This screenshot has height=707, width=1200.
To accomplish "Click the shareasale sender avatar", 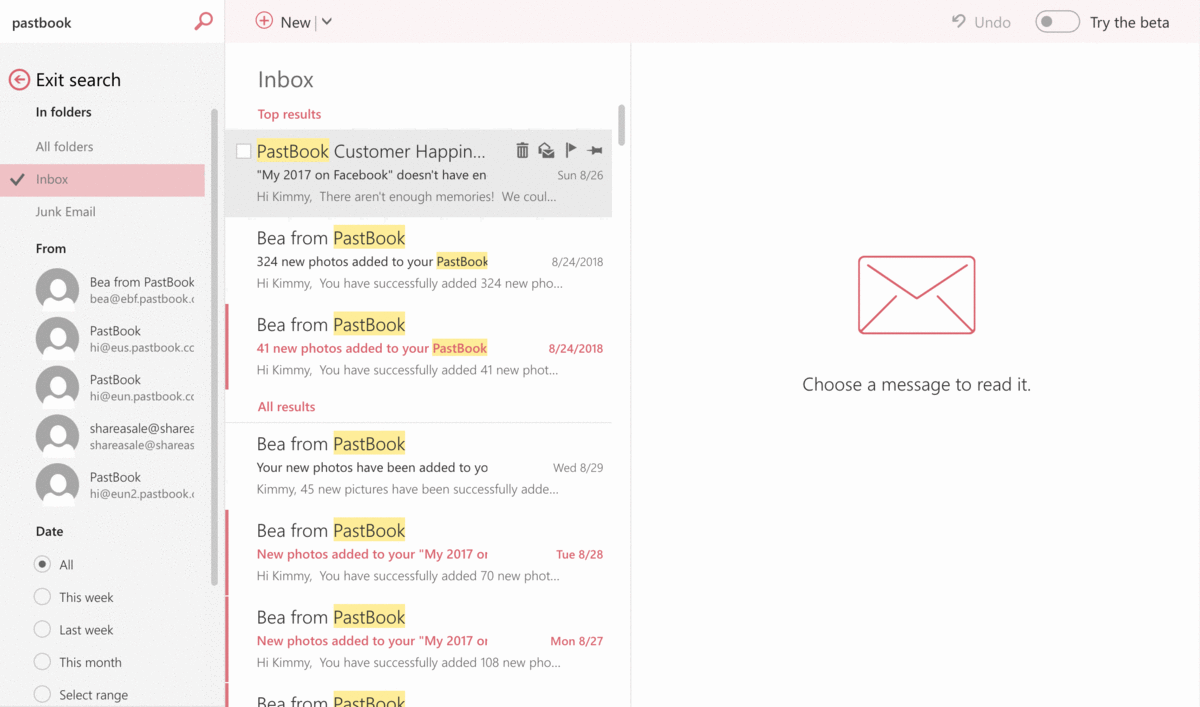I will coord(57,435).
